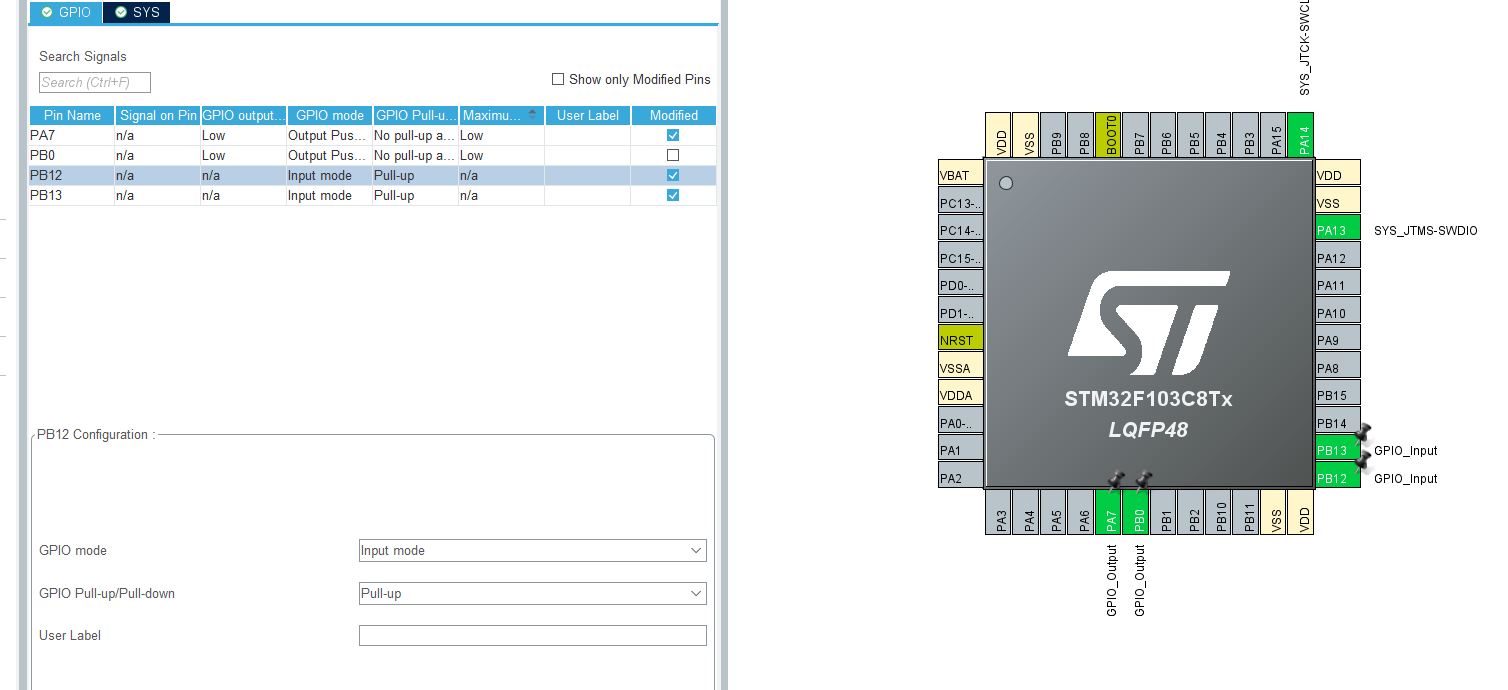The height and width of the screenshot is (690, 1508).
Task: Switch to the GPIO tab
Action: (x=66, y=12)
